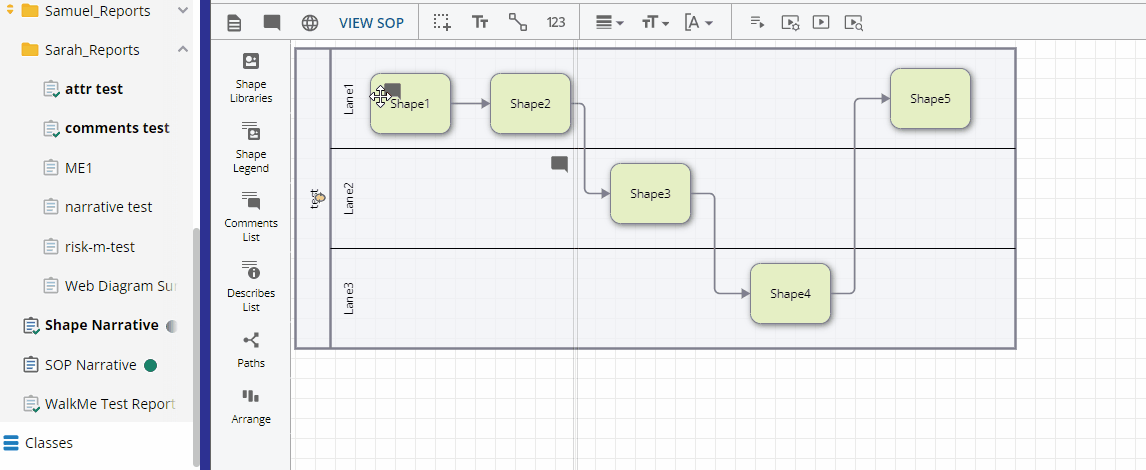Image resolution: width=1146 pixels, height=470 pixels.
Task: Open the narrative test report
Action: 108,207
